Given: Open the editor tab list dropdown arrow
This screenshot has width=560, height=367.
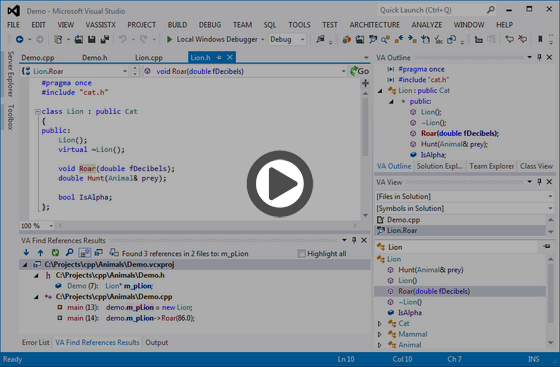Looking at the screenshot, I should tap(366, 57).
